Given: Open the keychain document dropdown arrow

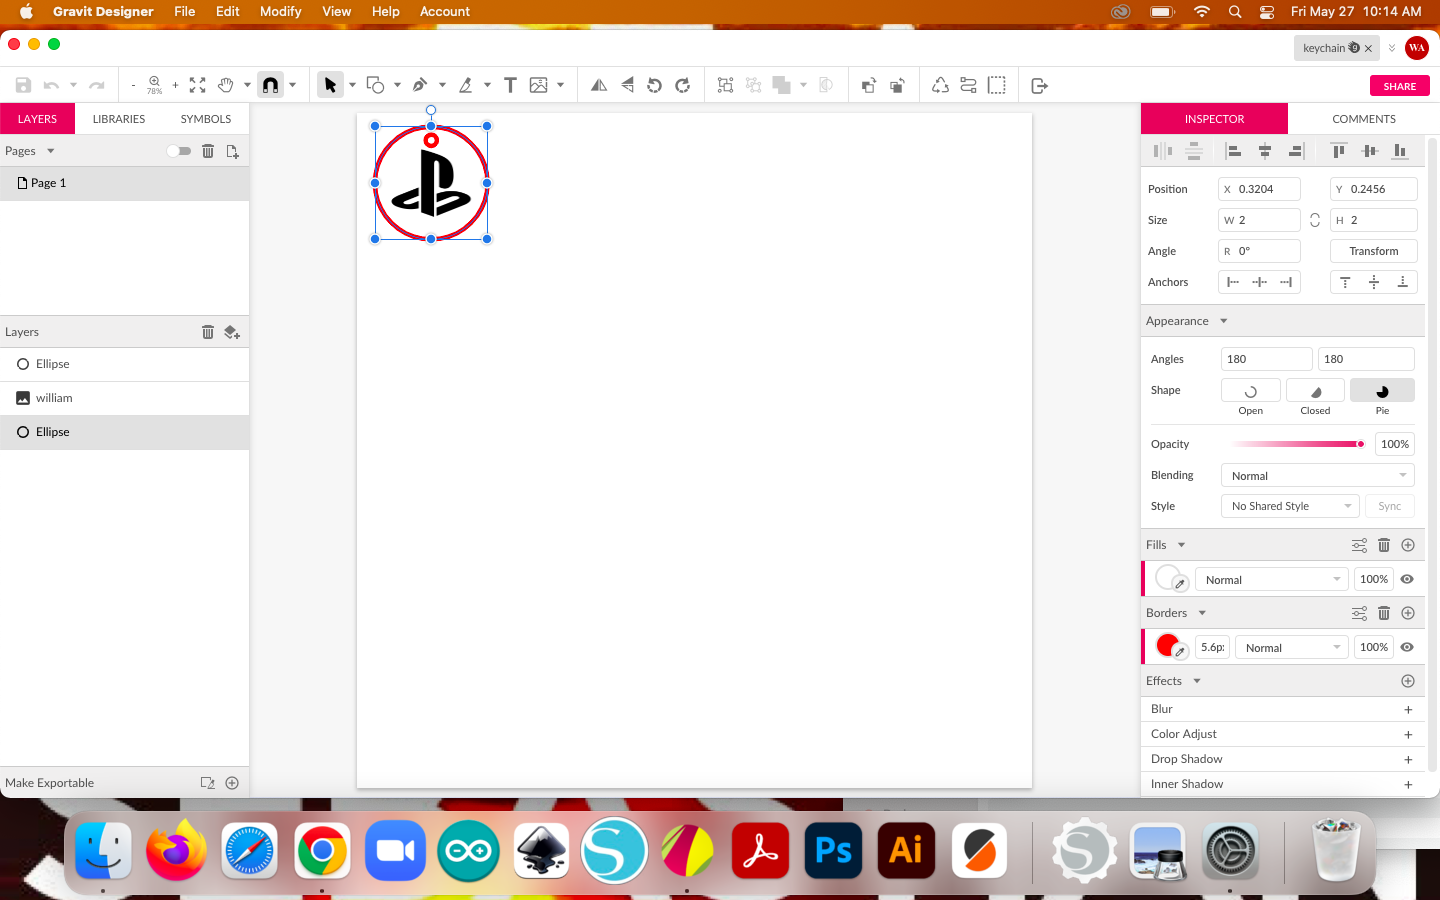Looking at the screenshot, I should click(1391, 48).
